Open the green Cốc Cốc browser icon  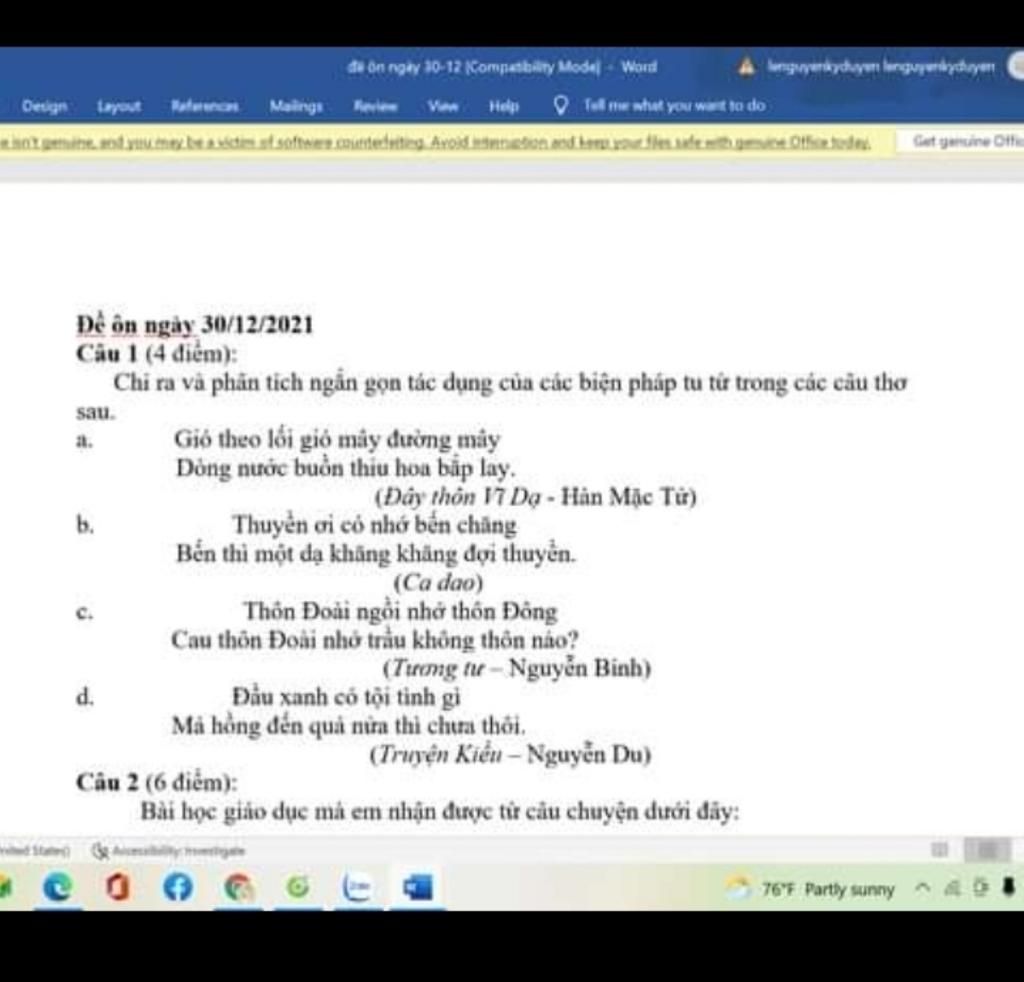pyautogui.click(x=298, y=887)
